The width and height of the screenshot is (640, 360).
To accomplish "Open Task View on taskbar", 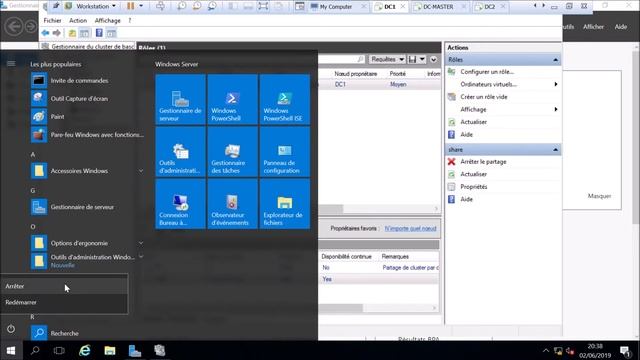I will 59,351.
